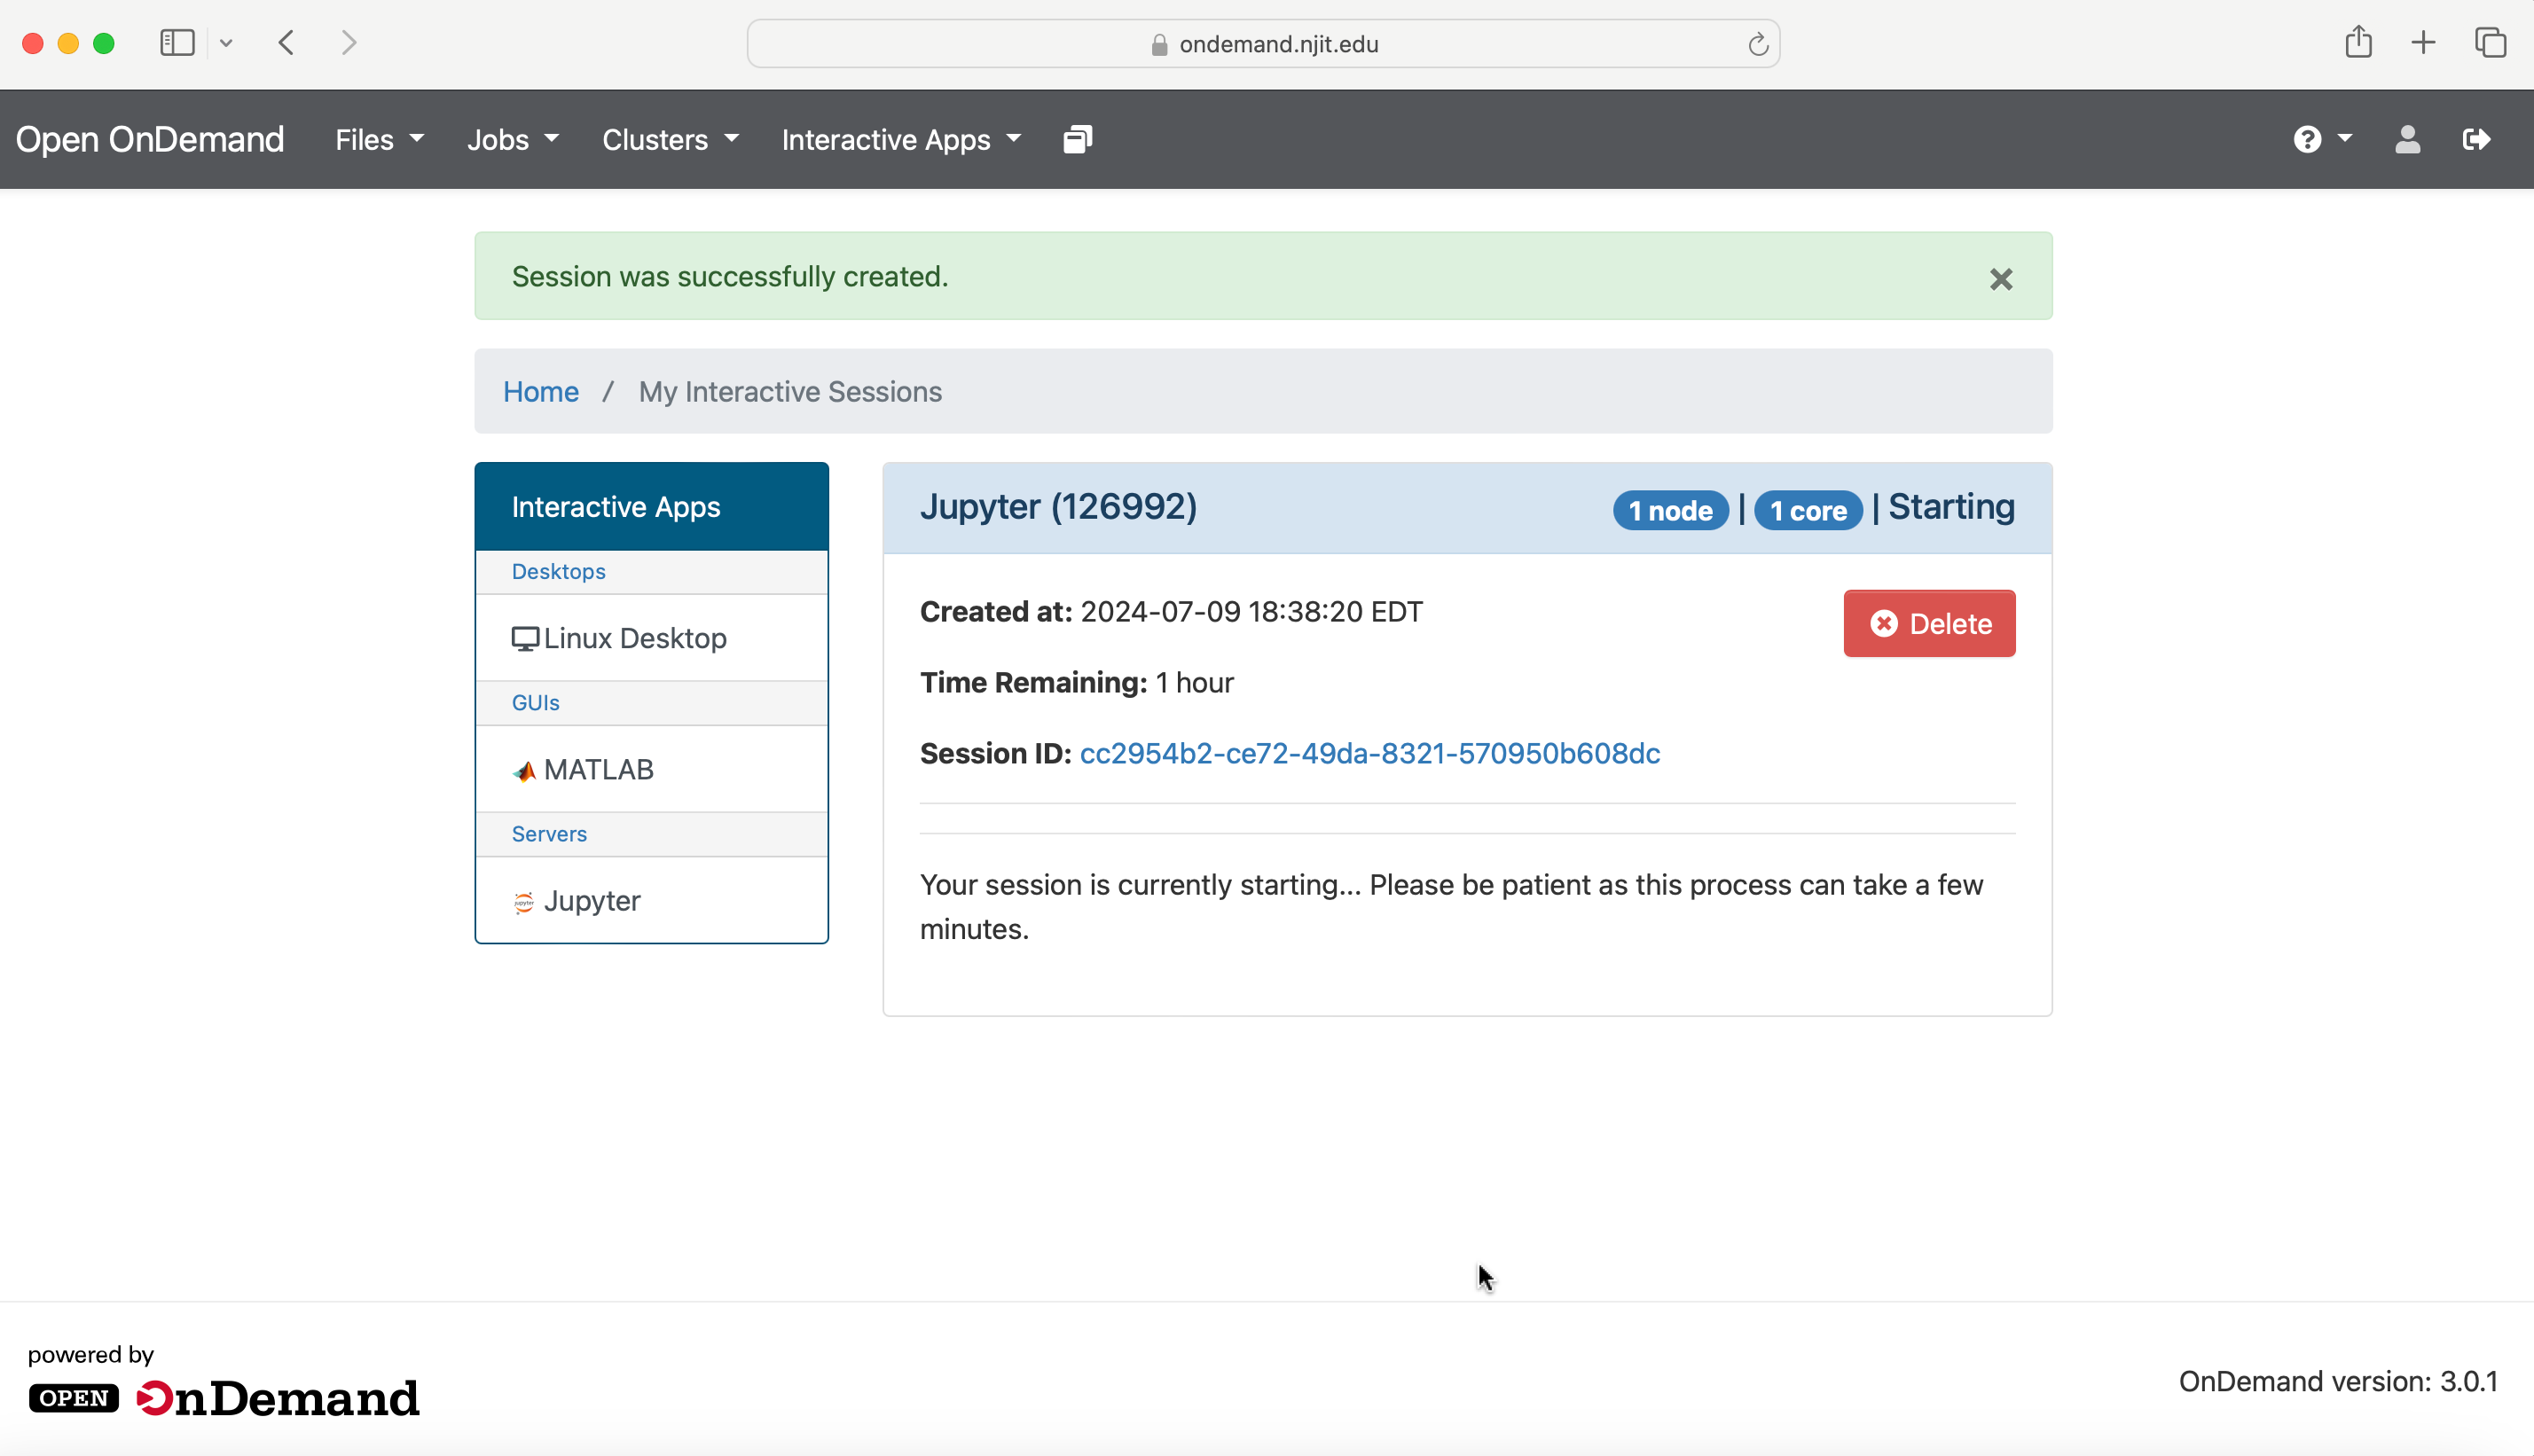Open a new tab with plus icon
2534x1456 pixels.
click(2423, 43)
